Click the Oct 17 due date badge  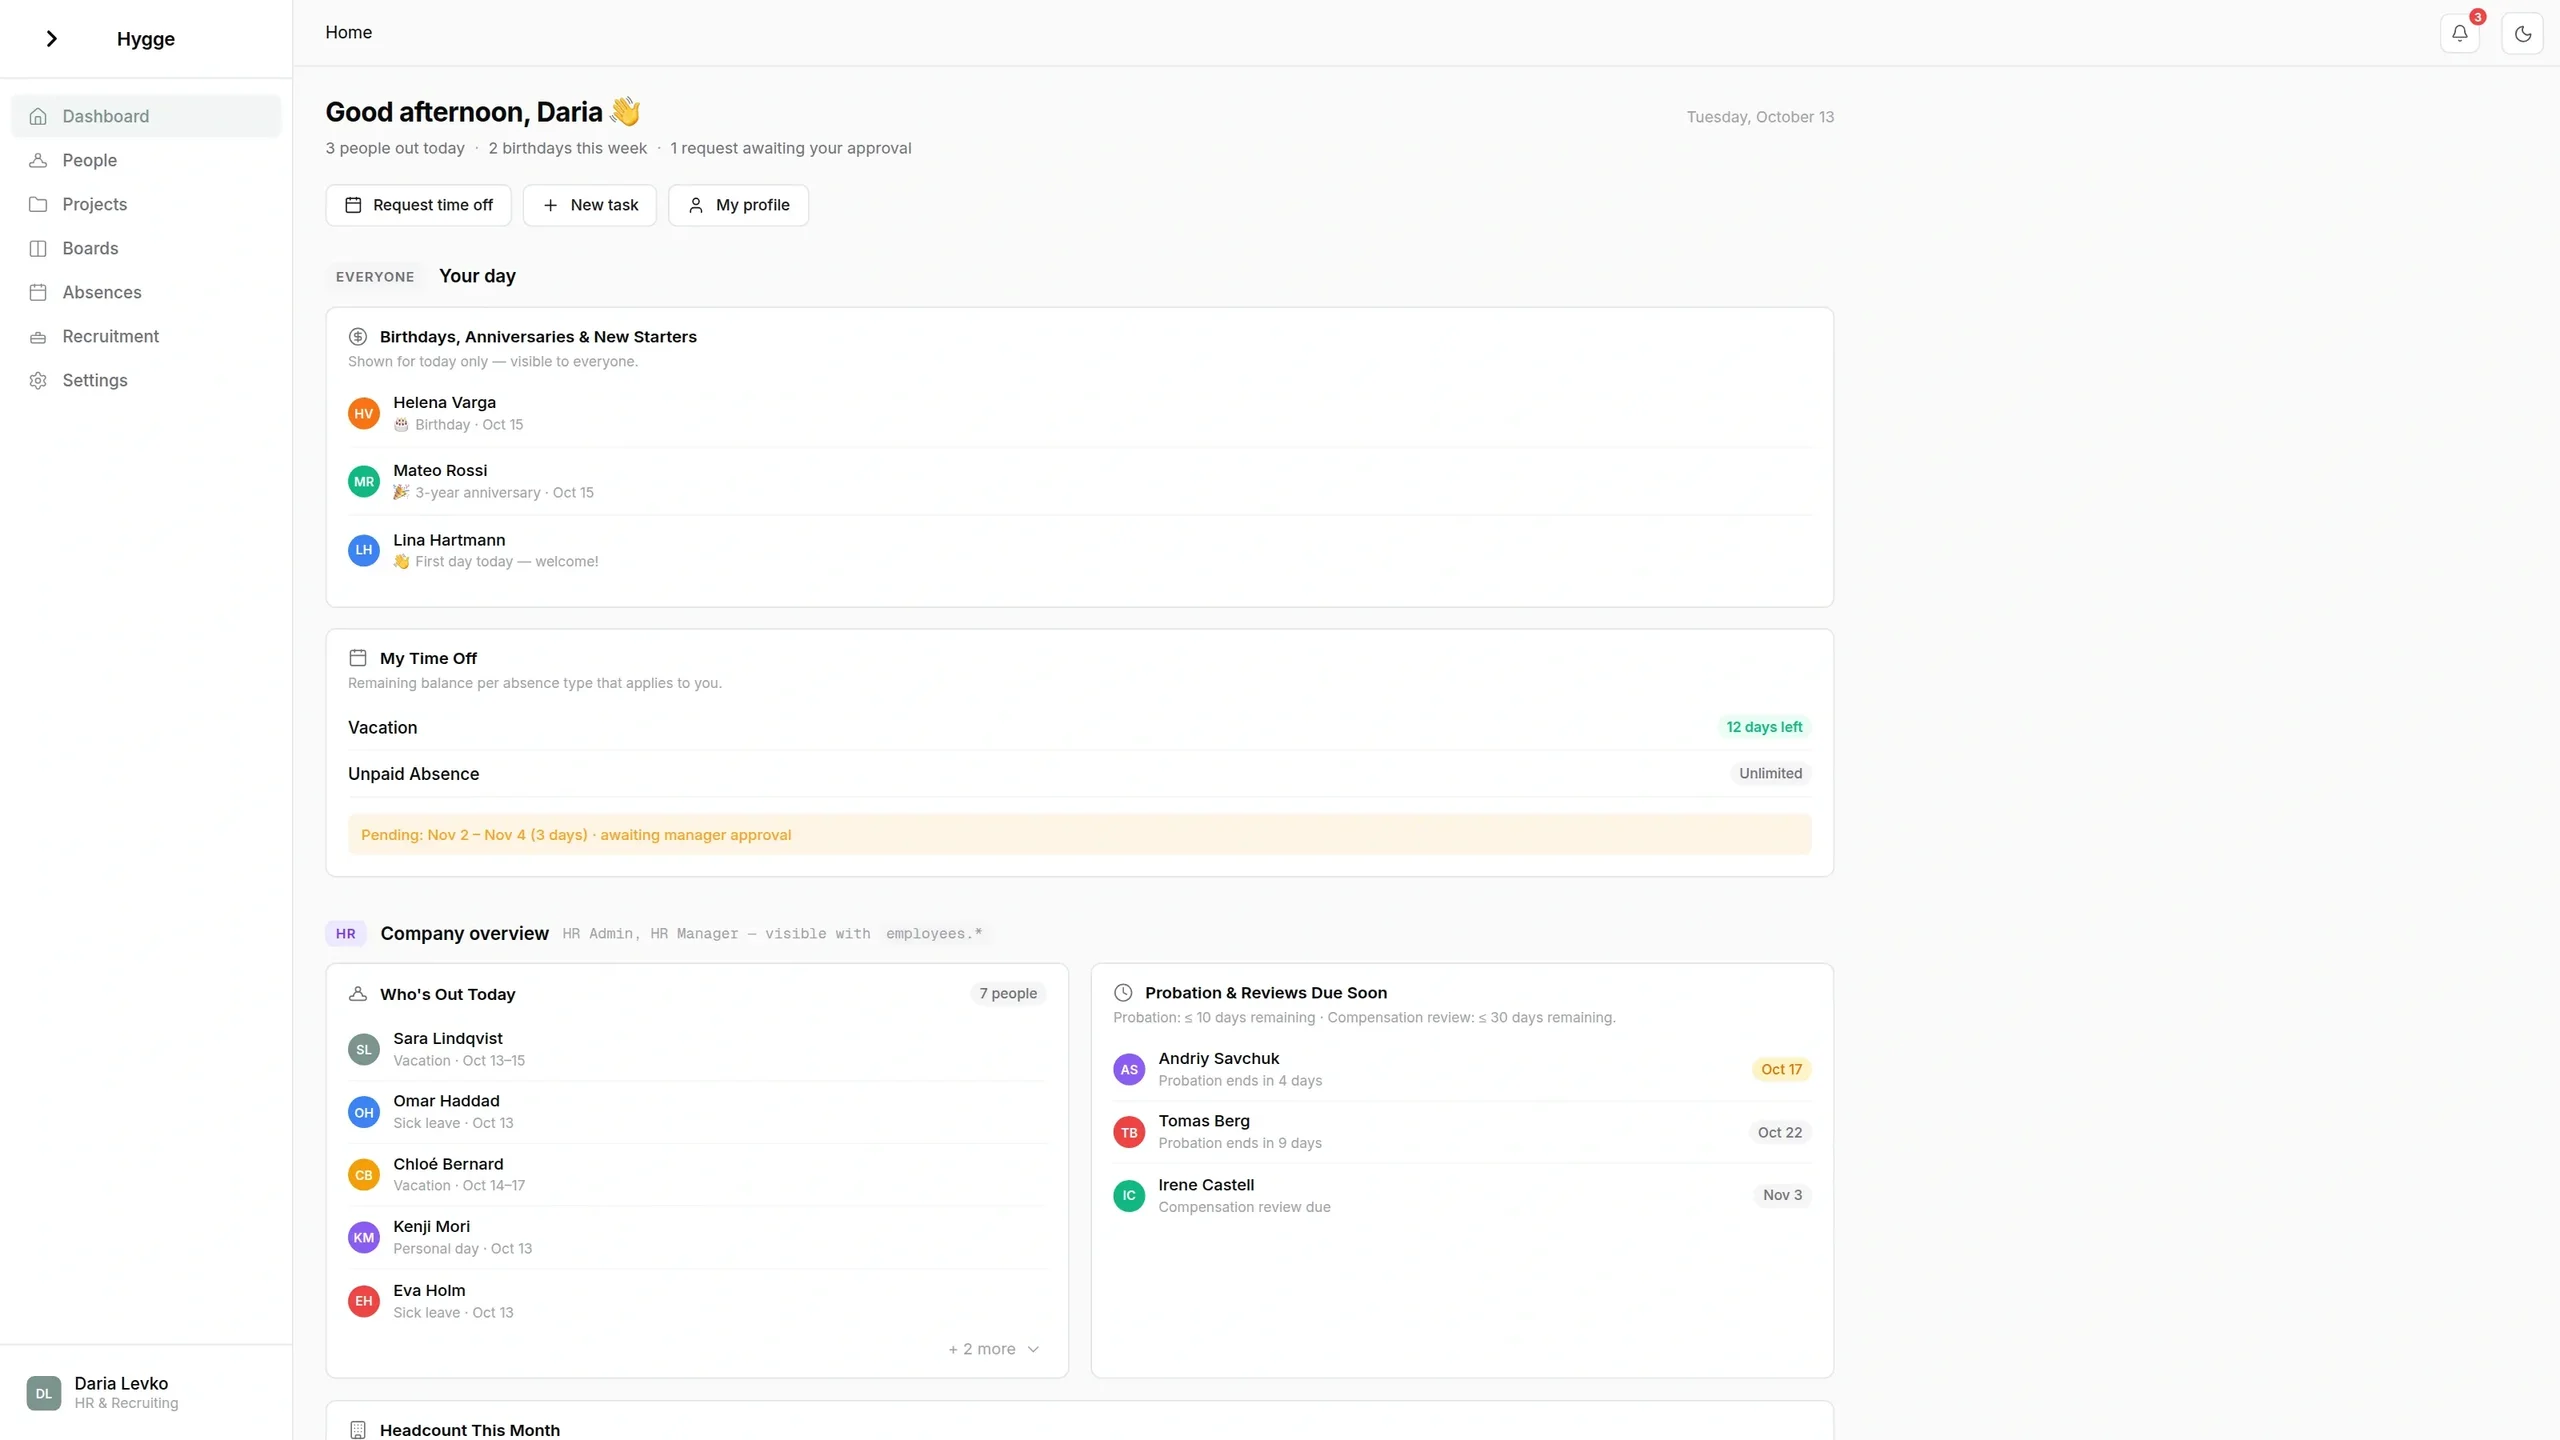(1781, 1069)
